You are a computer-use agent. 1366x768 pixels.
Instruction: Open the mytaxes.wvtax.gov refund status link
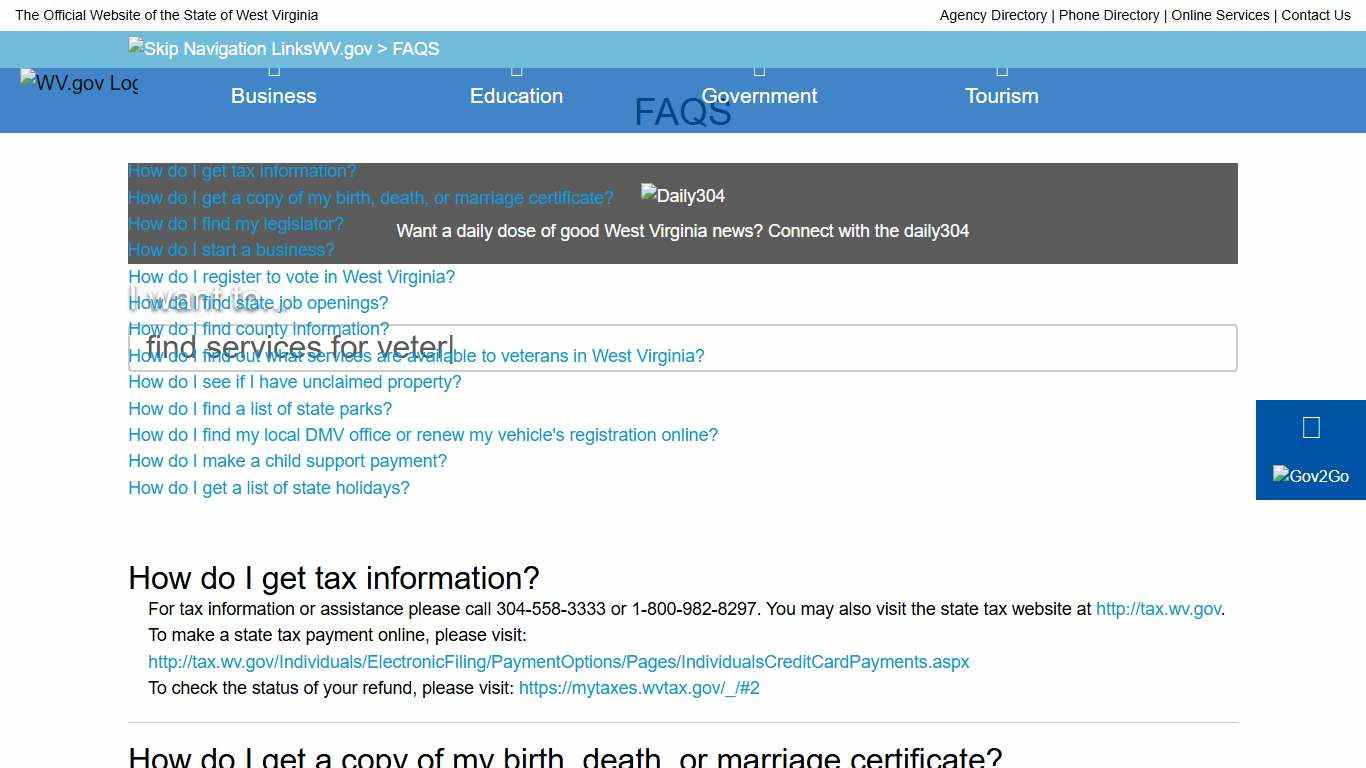(639, 688)
